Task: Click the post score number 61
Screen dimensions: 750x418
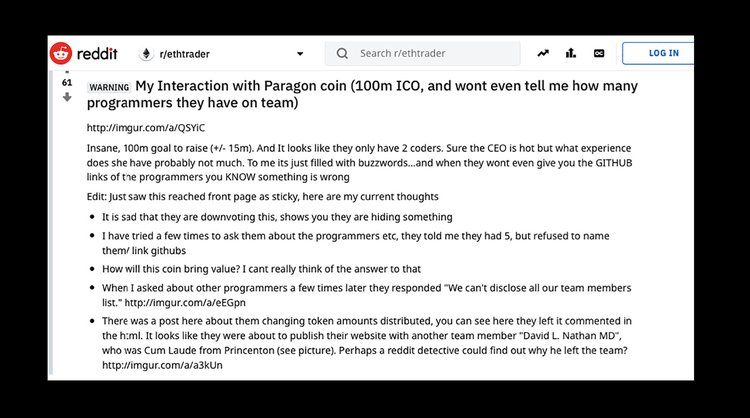Action: click(x=67, y=84)
